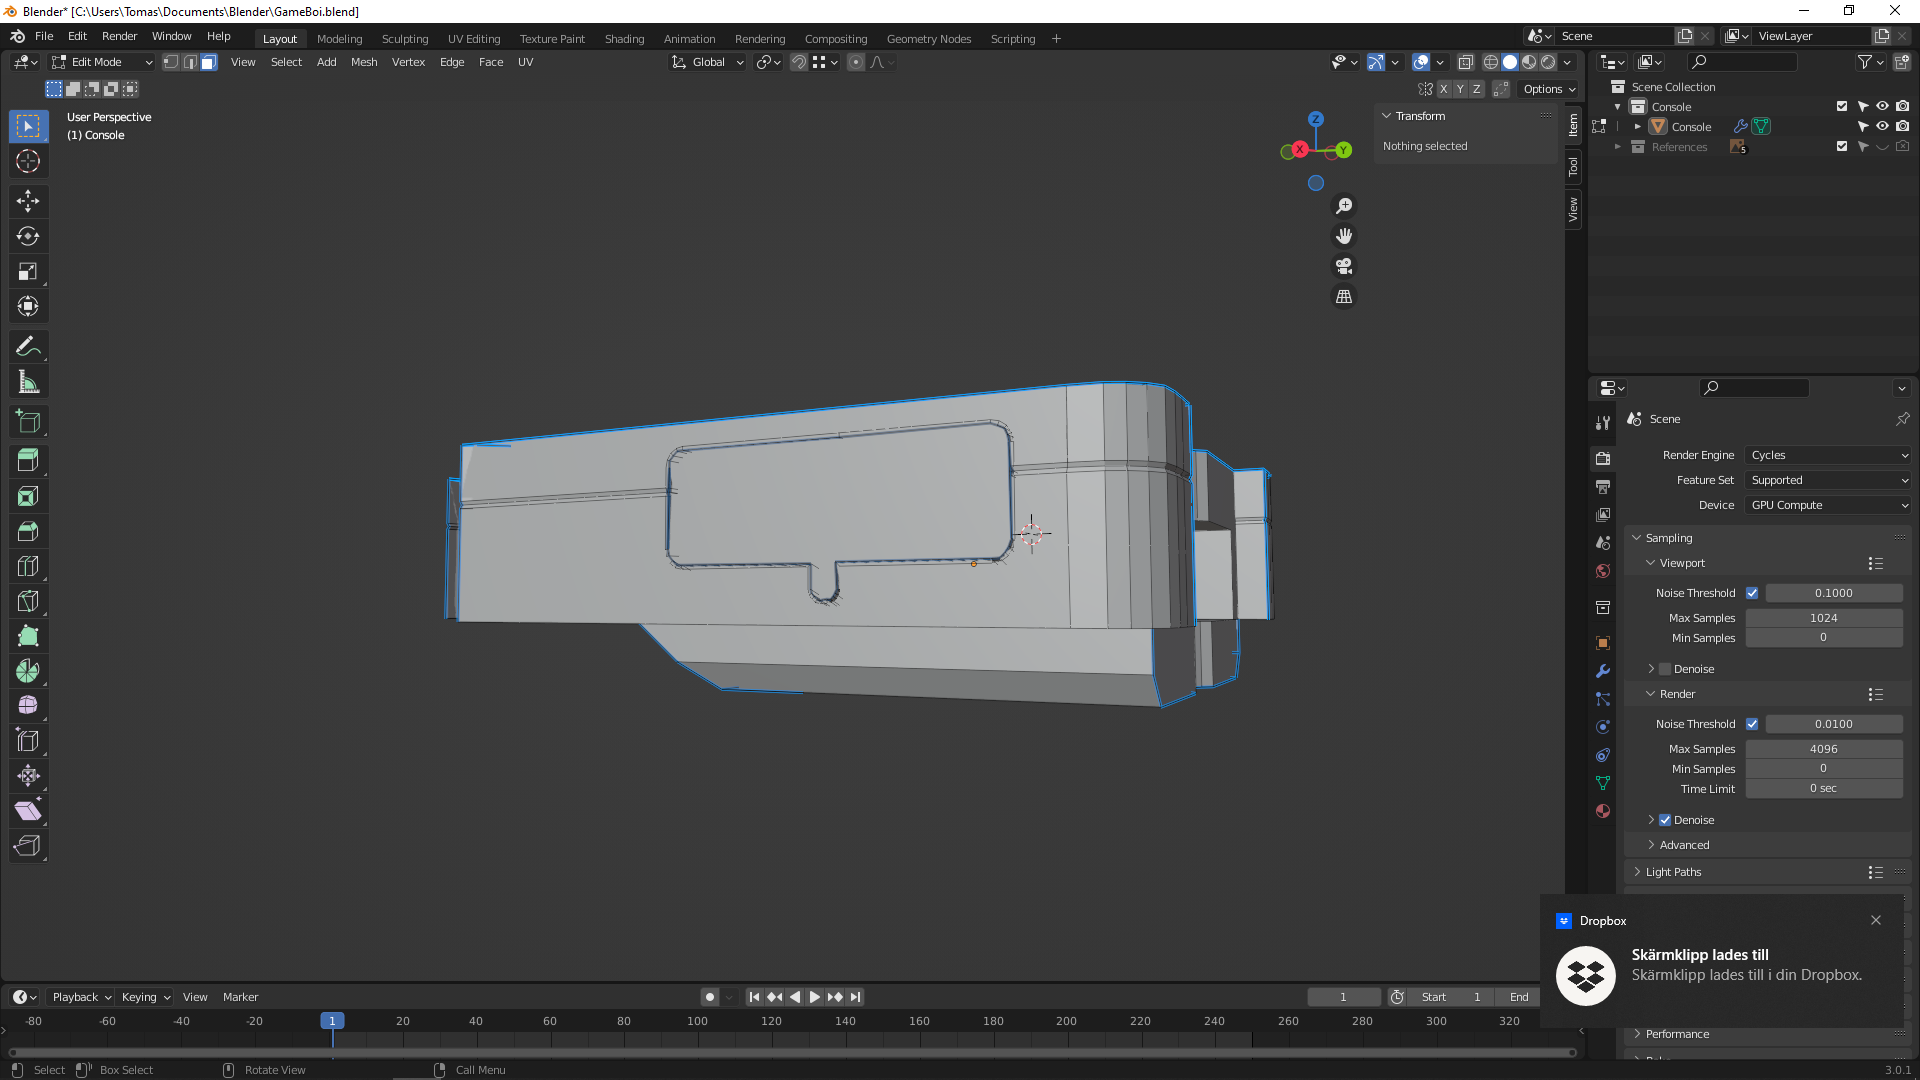Select the Measure tool
Image resolution: width=1920 pixels, height=1080 pixels.
(28, 382)
